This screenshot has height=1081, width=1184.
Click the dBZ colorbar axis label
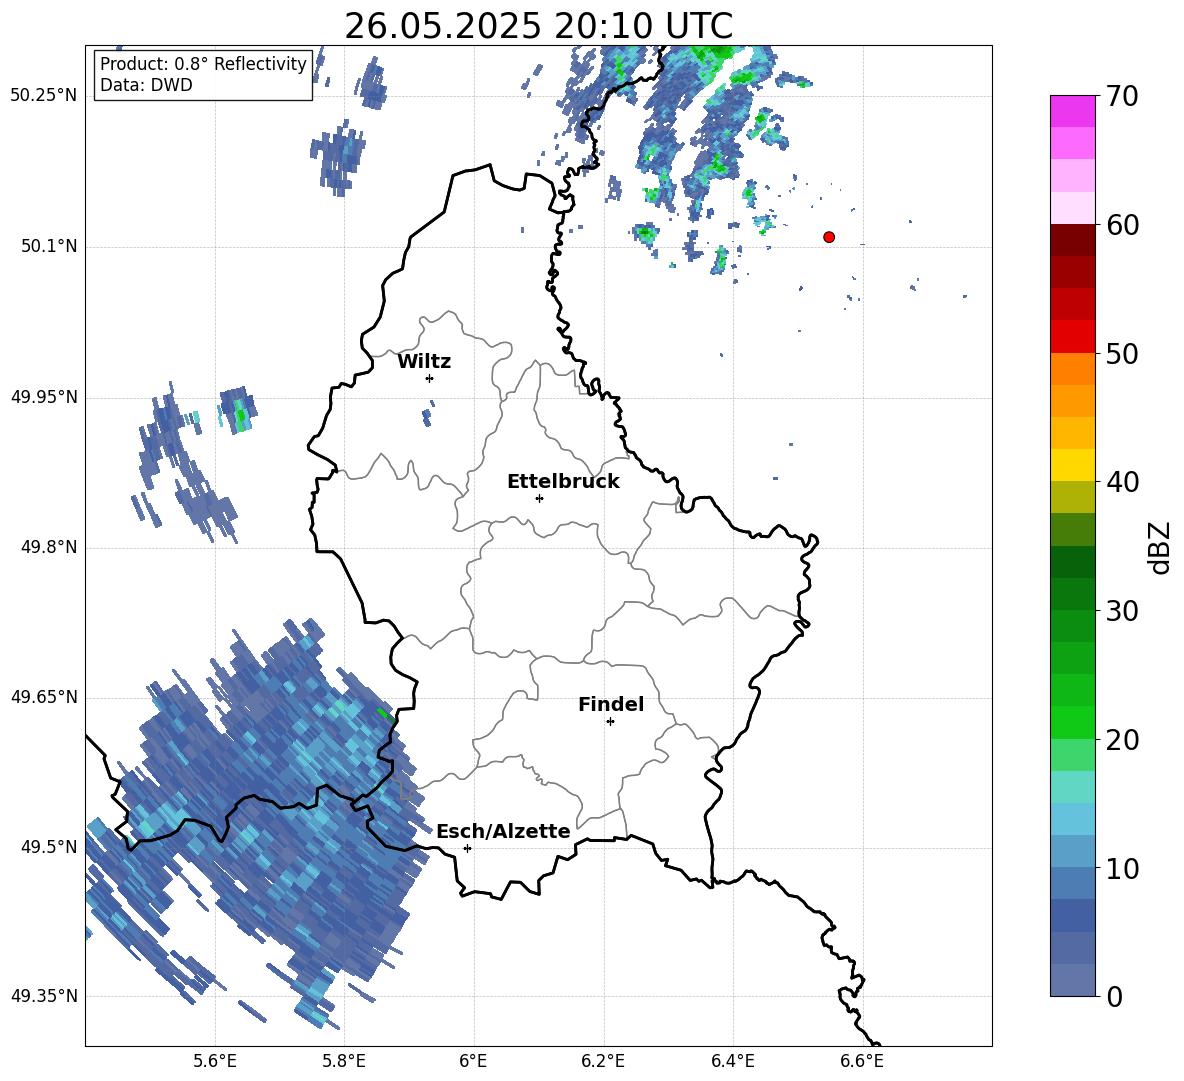1158,548
